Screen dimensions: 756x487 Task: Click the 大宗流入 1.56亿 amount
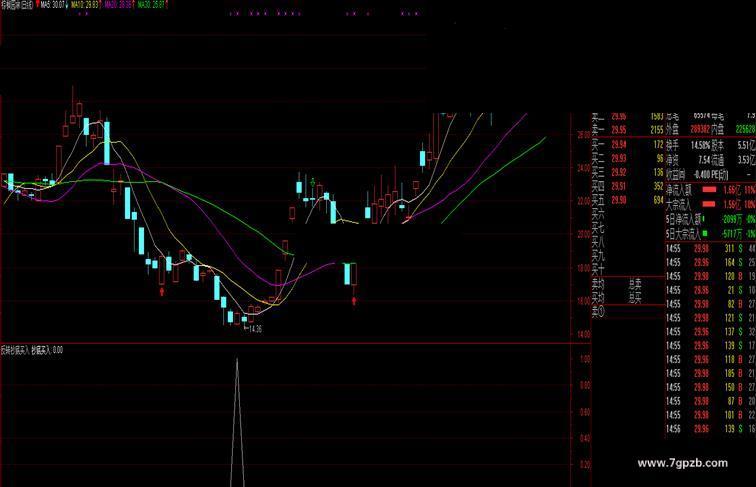coord(732,204)
